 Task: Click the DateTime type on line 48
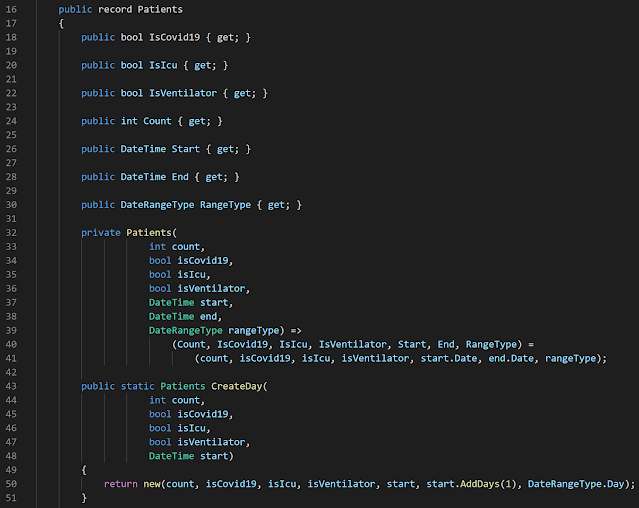pyautogui.click(x=172, y=456)
